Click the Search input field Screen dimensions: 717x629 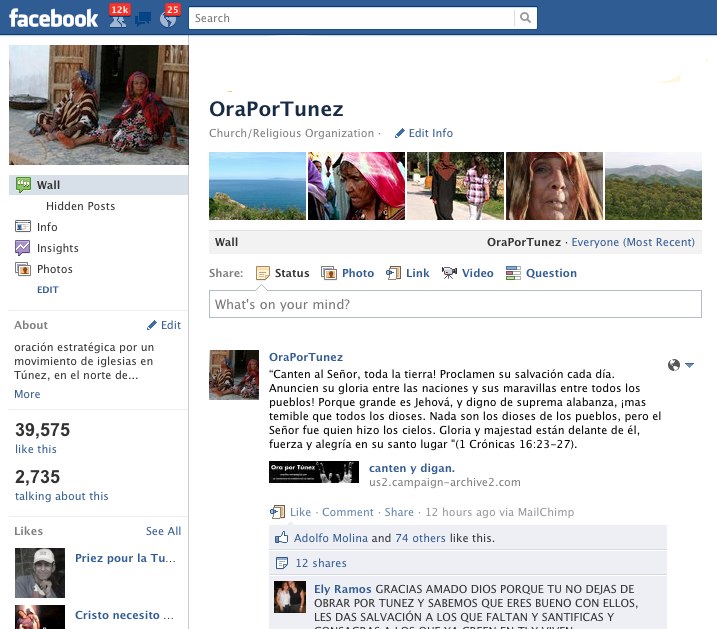[x=351, y=18]
